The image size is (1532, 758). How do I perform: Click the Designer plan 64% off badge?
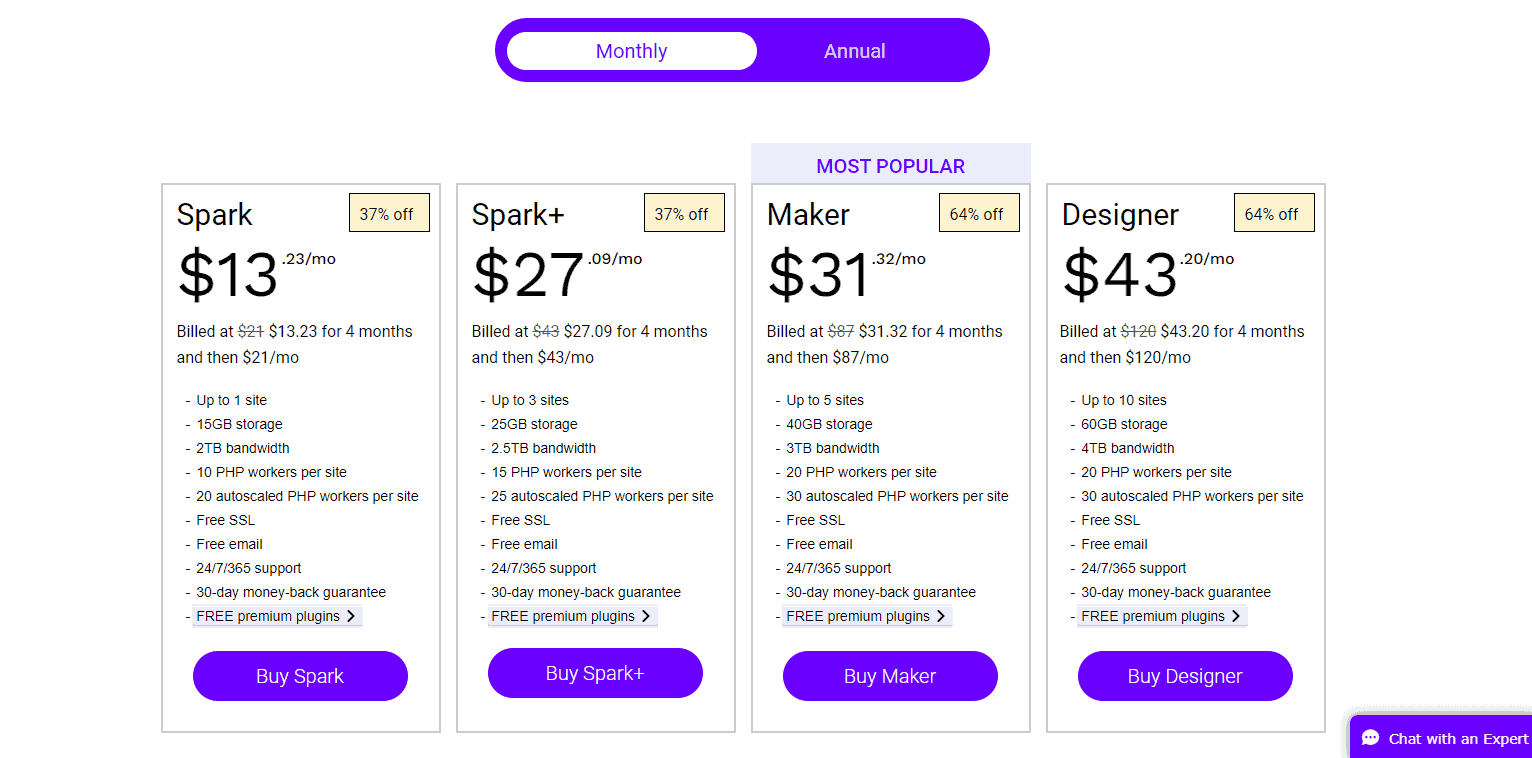(1273, 213)
